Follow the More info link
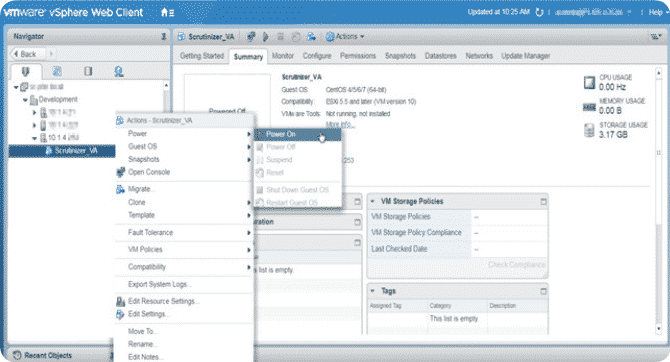 (x=340, y=124)
